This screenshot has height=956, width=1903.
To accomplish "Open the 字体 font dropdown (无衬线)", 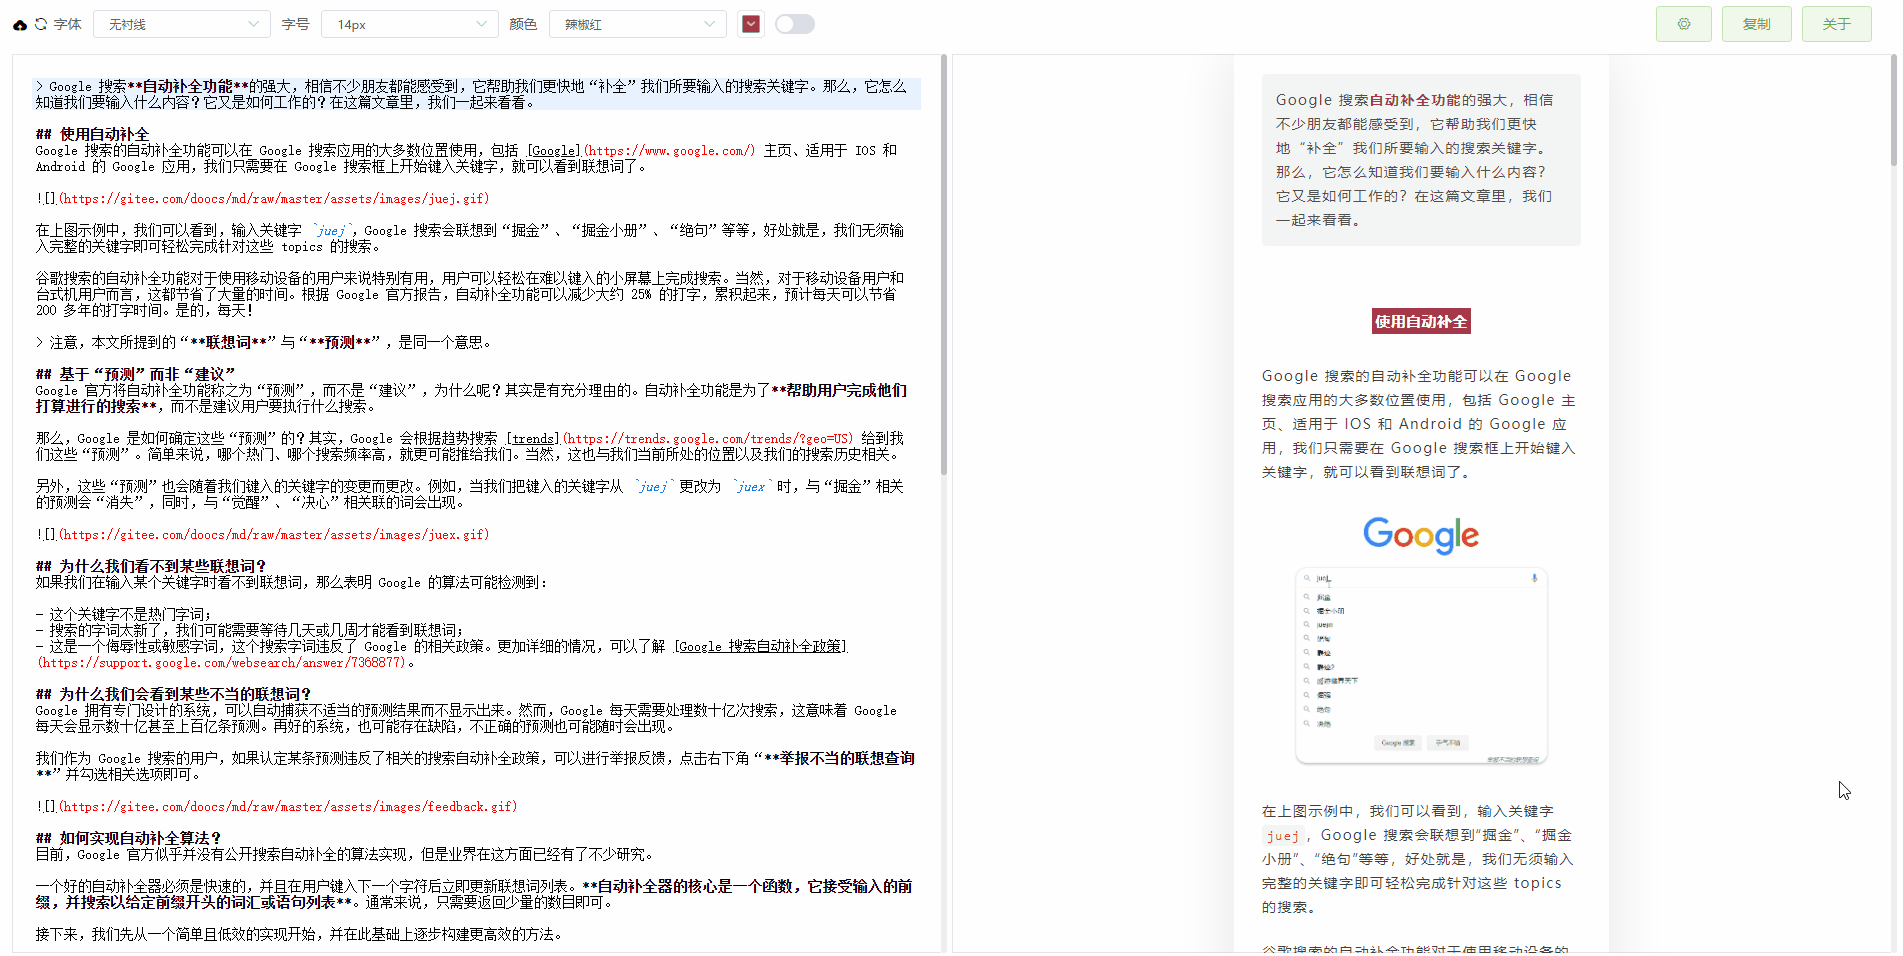I will 182,24.
